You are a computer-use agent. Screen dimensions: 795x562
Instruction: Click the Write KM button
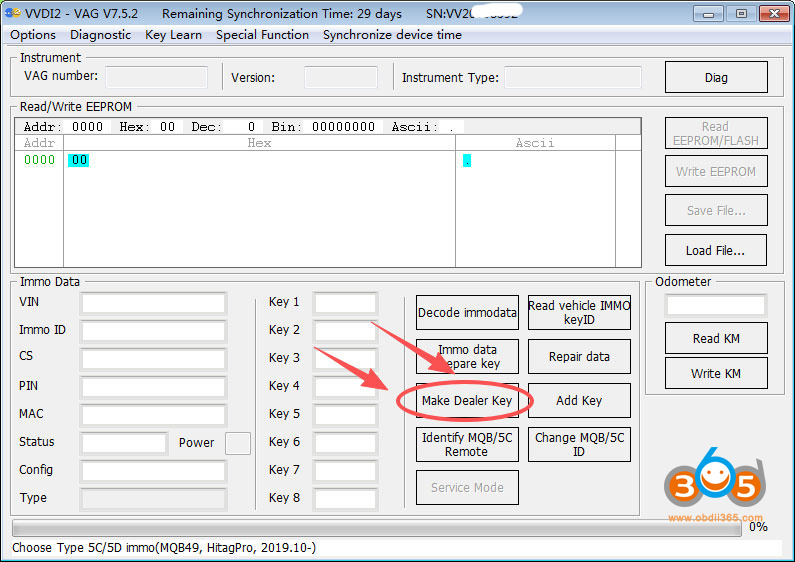click(716, 373)
